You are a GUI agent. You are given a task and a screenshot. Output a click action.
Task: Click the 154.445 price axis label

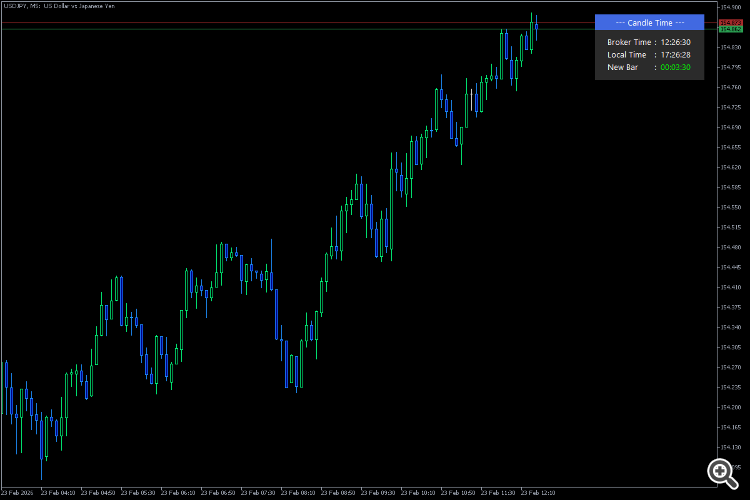(x=730, y=267)
